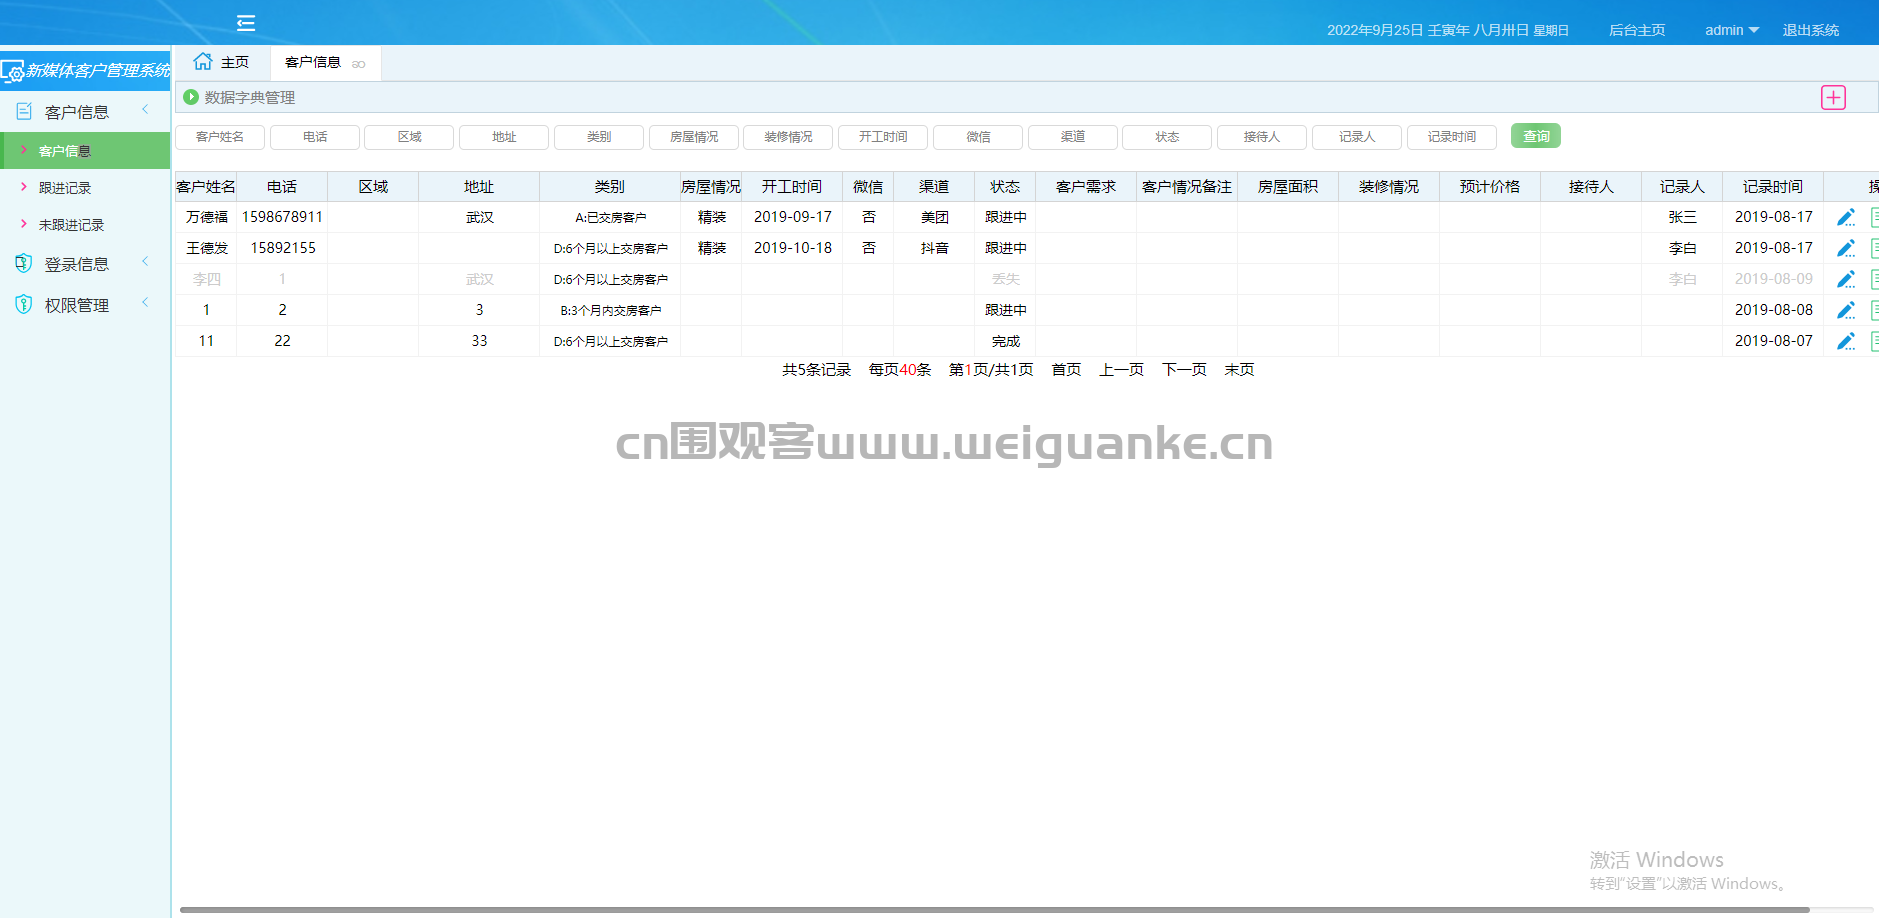Click pencil icon for row dated 2019-08-08
Screen dimensions: 1879x918
point(1846,310)
